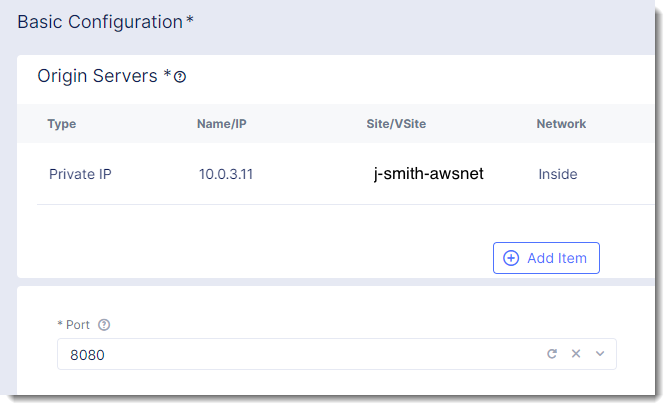
Task: Click the Private IP cell in the row
Action: (x=80, y=174)
